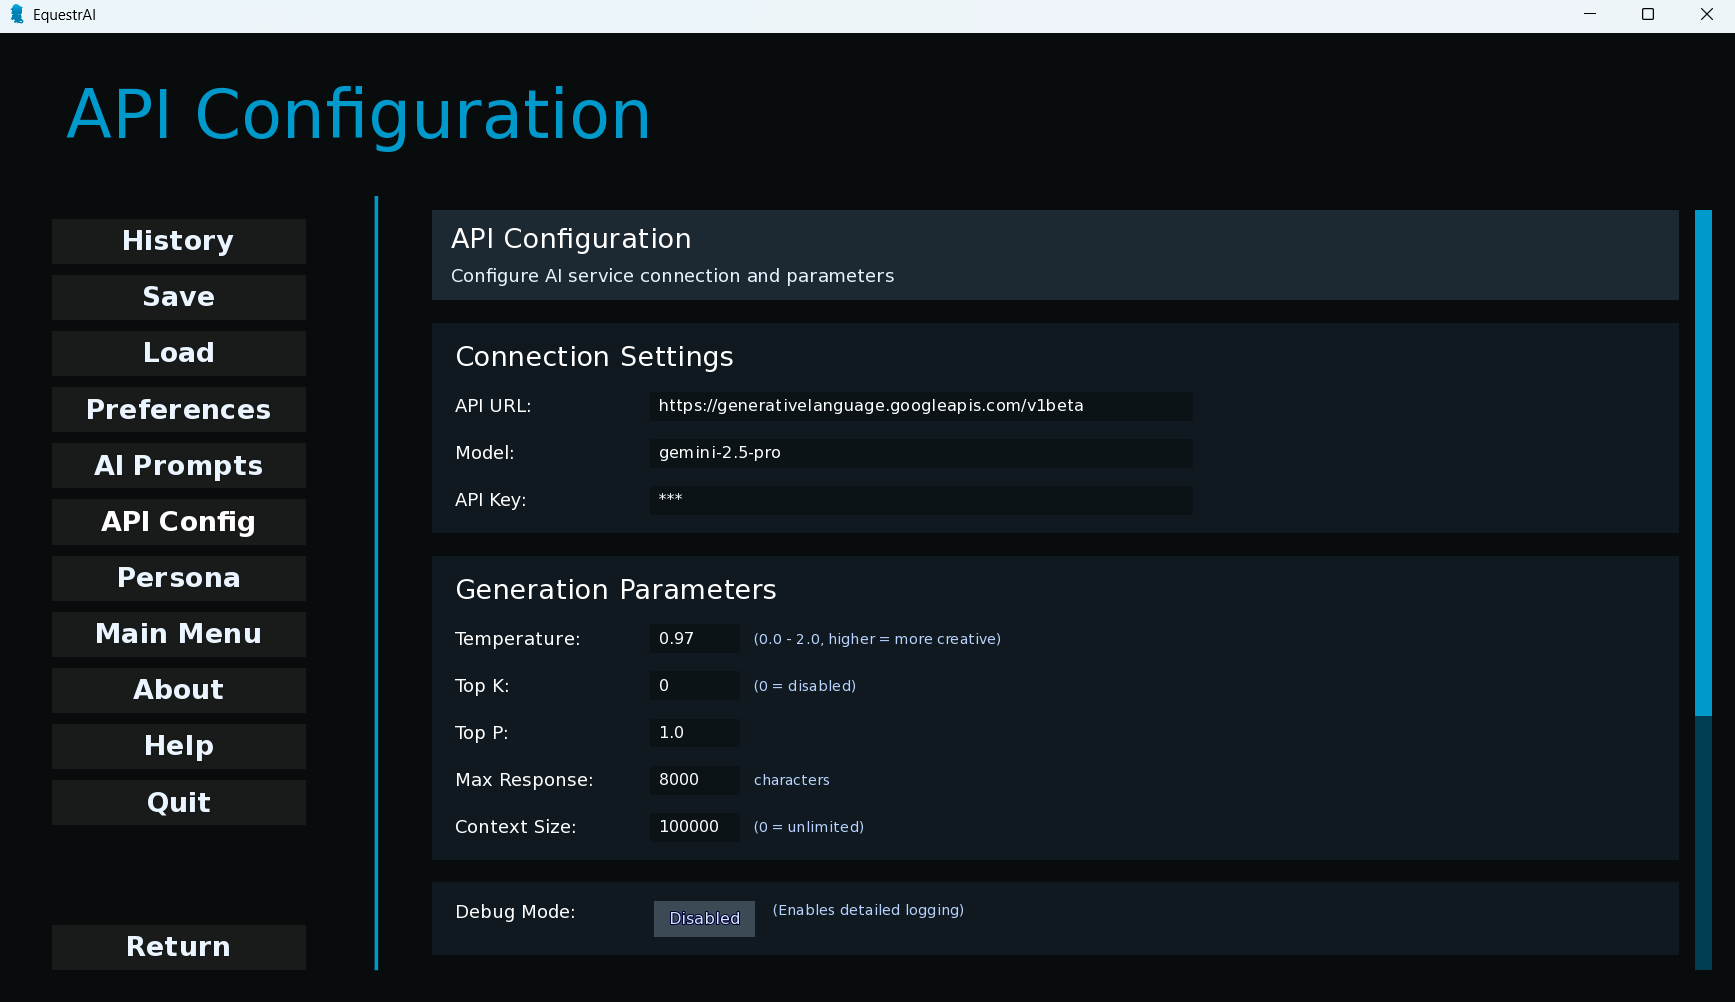Quit the application
Image resolution: width=1735 pixels, height=1002 pixels.
click(x=178, y=802)
